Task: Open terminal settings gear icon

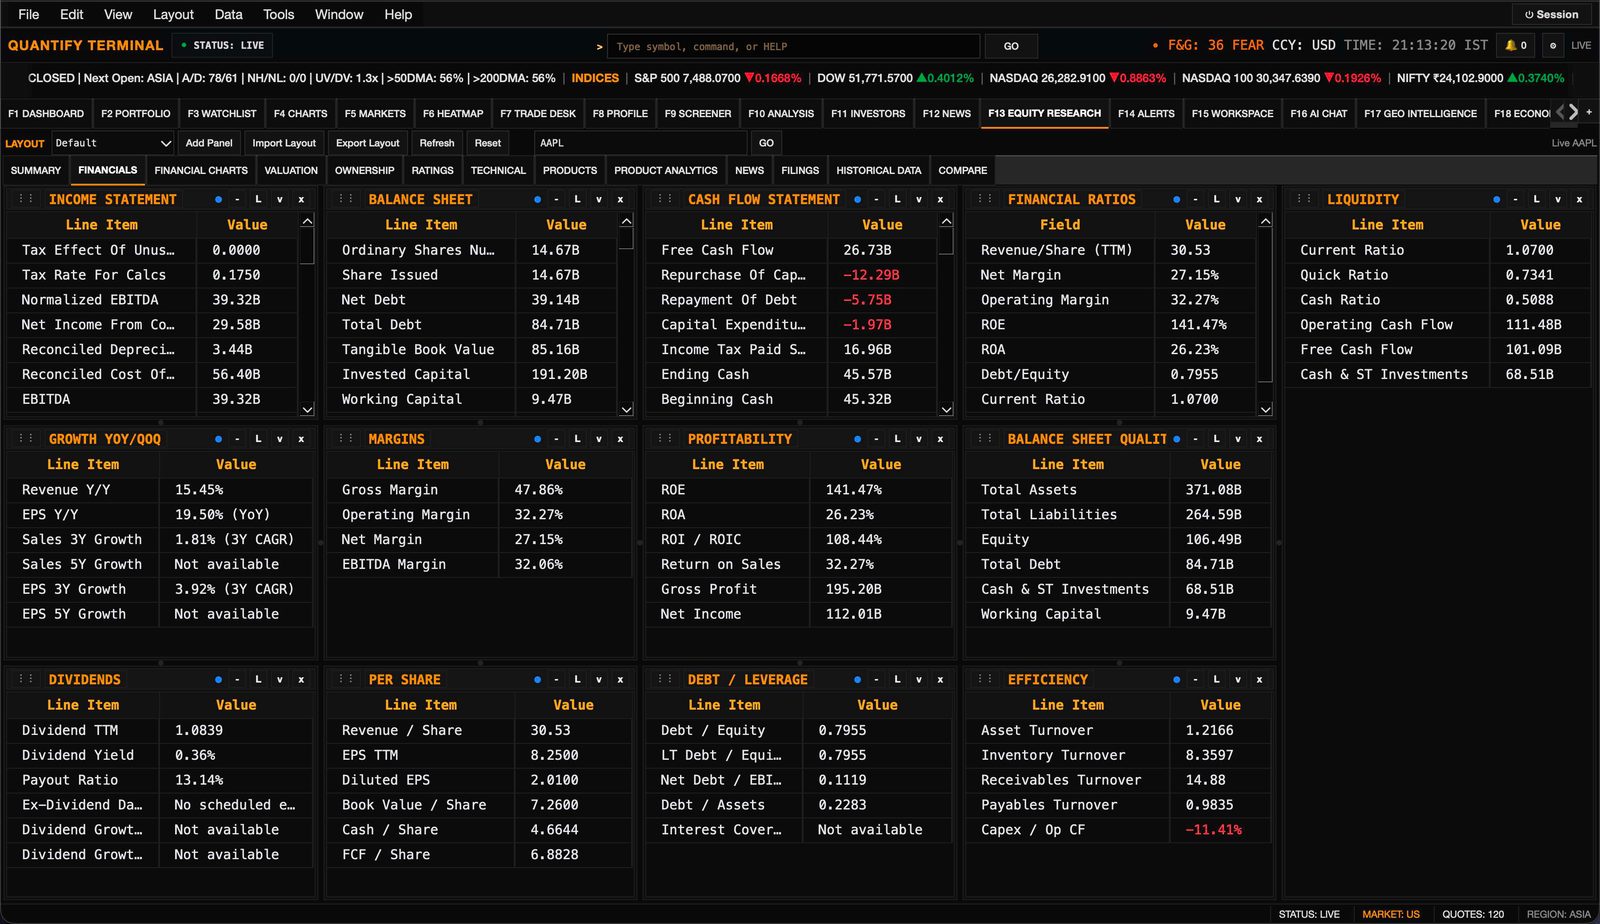Action: coord(1552,45)
